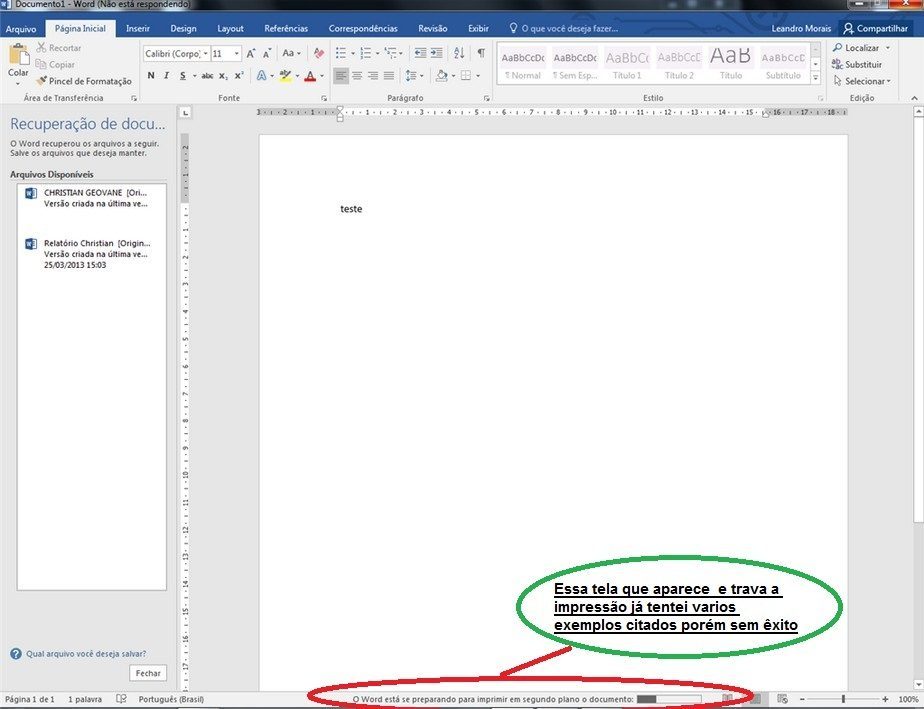Switch to the Referências tab
This screenshot has width=924, height=709.
(286, 28)
